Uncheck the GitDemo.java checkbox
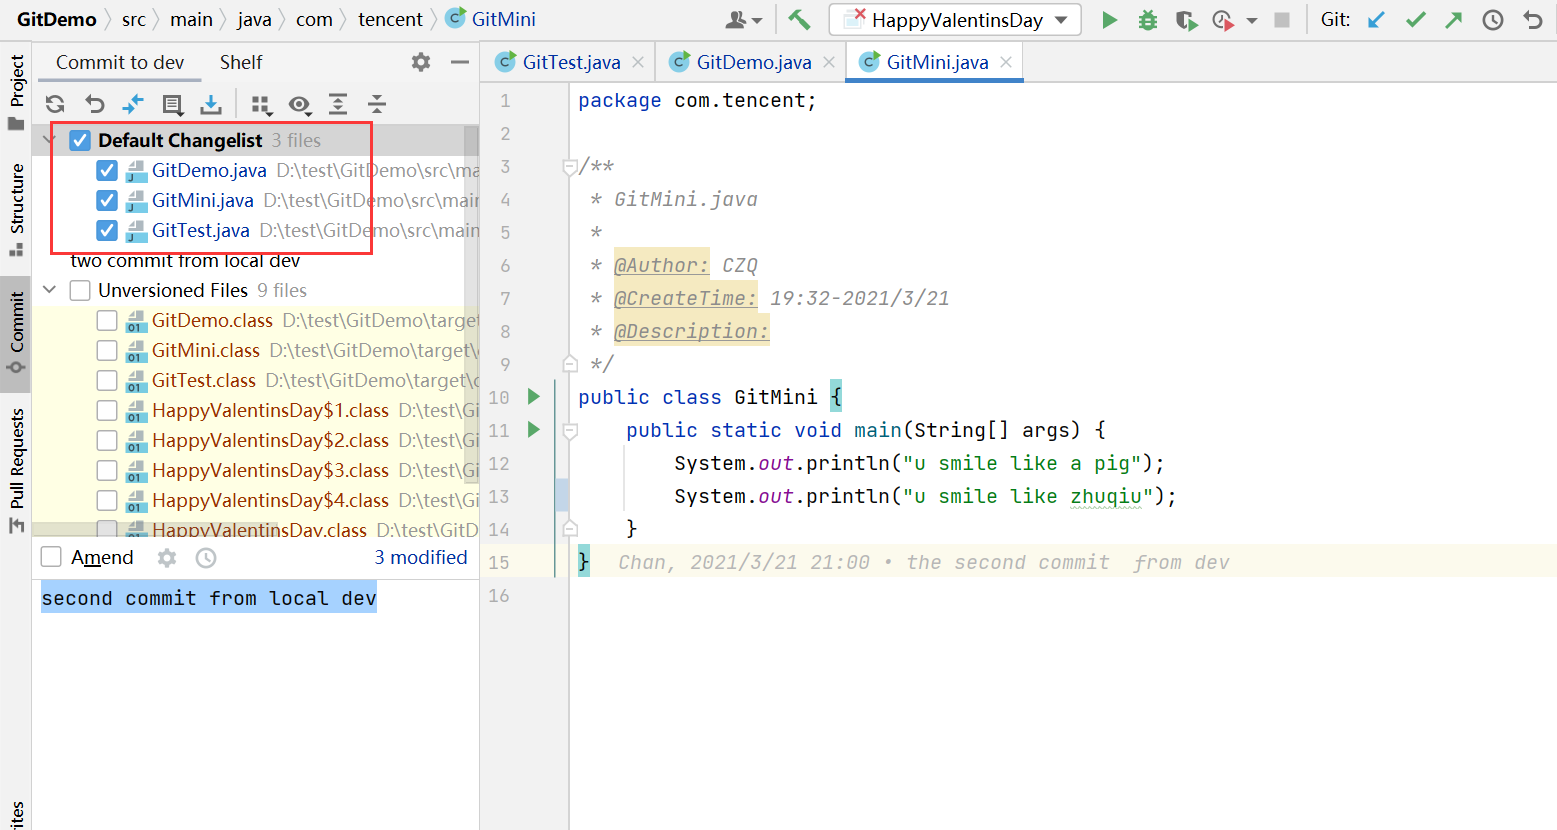The height and width of the screenshot is (830, 1557). pyautogui.click(x=107, y=170)
